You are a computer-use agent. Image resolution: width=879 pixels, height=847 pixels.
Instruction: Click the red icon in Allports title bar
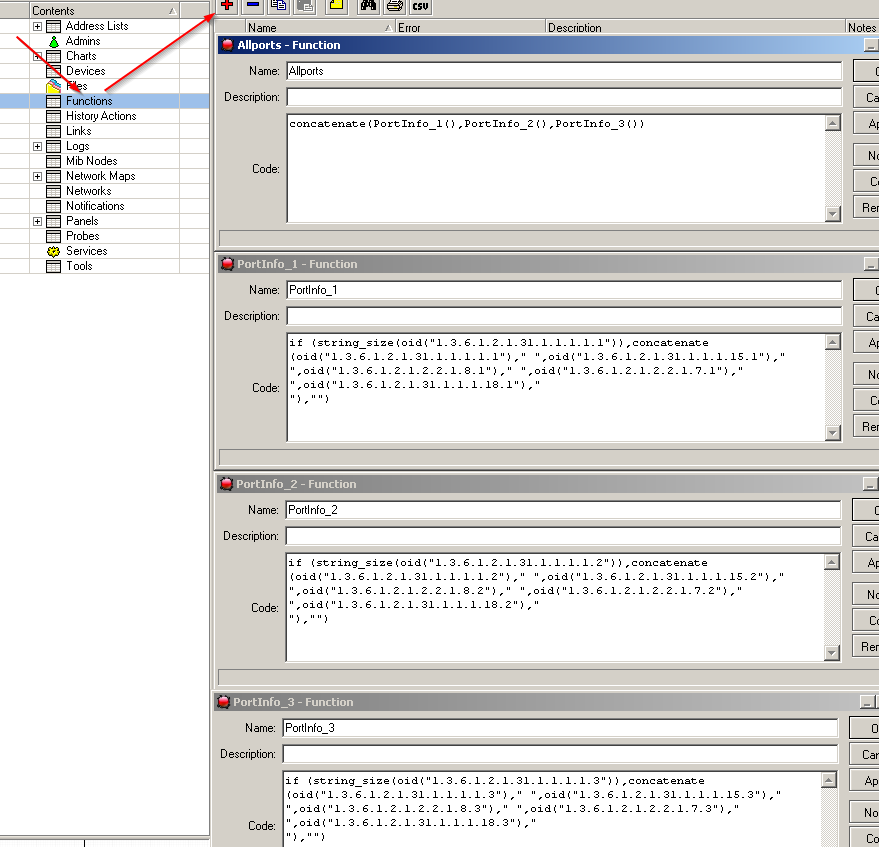pos(227,45)
